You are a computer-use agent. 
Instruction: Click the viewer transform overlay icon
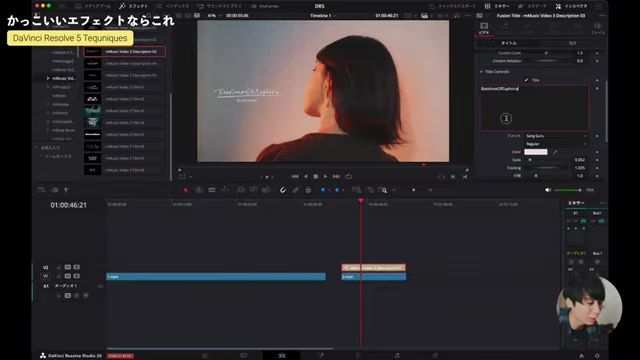click(182, 177)
